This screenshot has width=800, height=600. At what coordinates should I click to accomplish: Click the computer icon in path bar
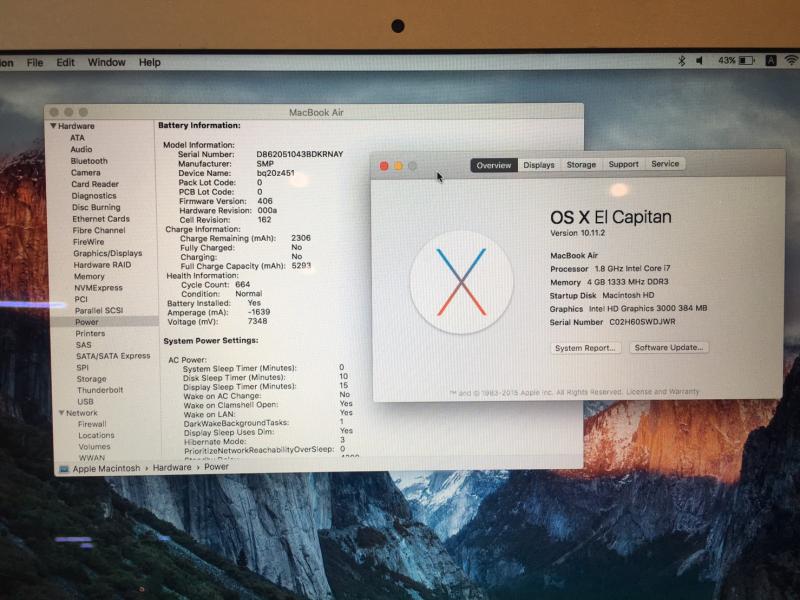pos(64,468)
